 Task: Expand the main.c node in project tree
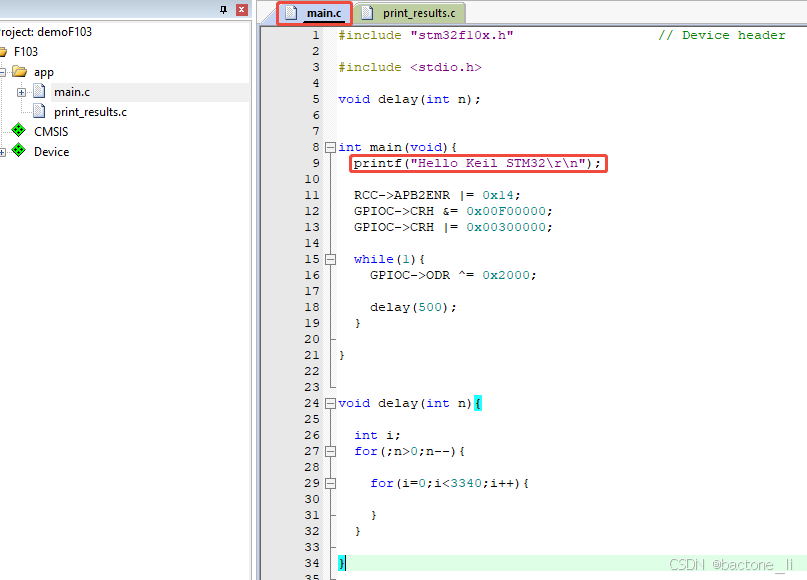coord(22,91)
